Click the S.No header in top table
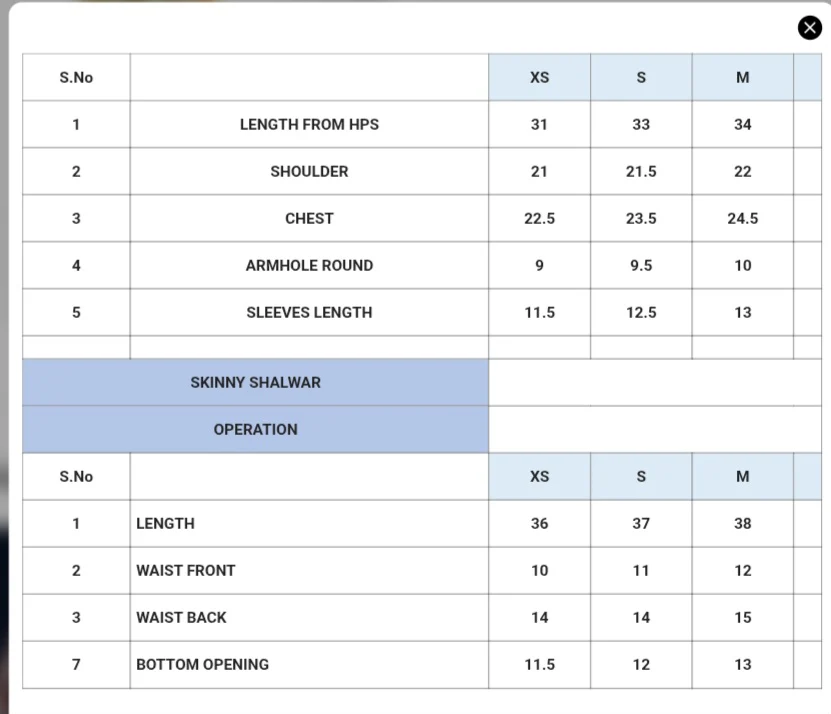 [76, 77]
